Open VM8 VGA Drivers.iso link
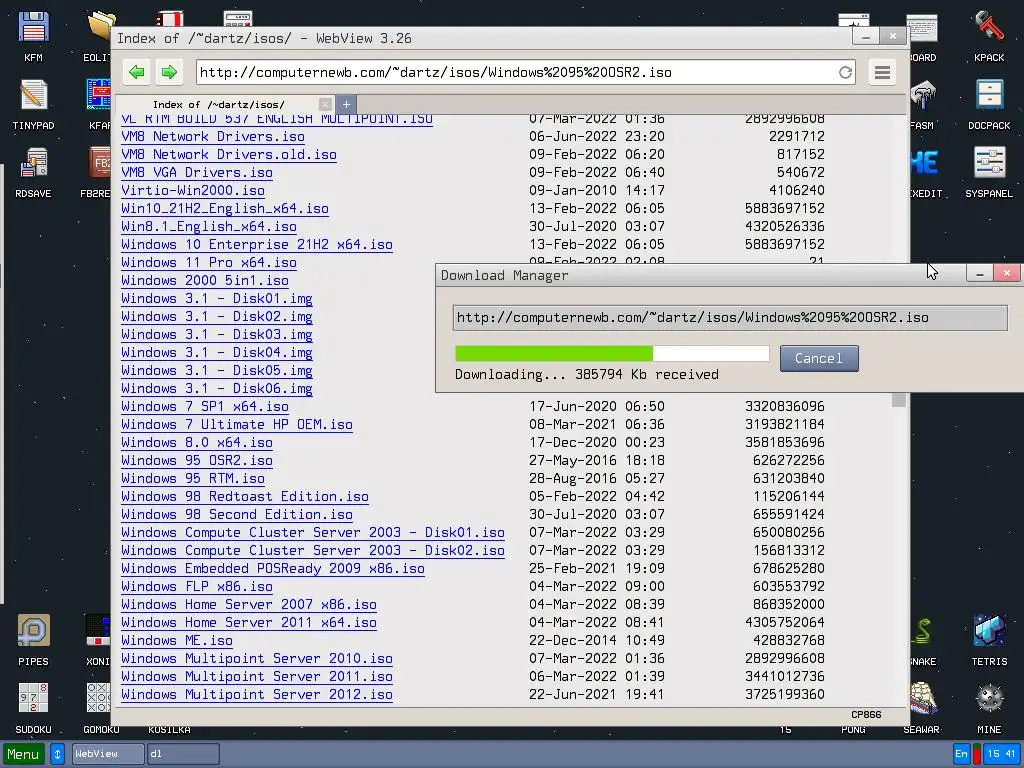This screenshot has height=768, width=1024. coord(197,172)
